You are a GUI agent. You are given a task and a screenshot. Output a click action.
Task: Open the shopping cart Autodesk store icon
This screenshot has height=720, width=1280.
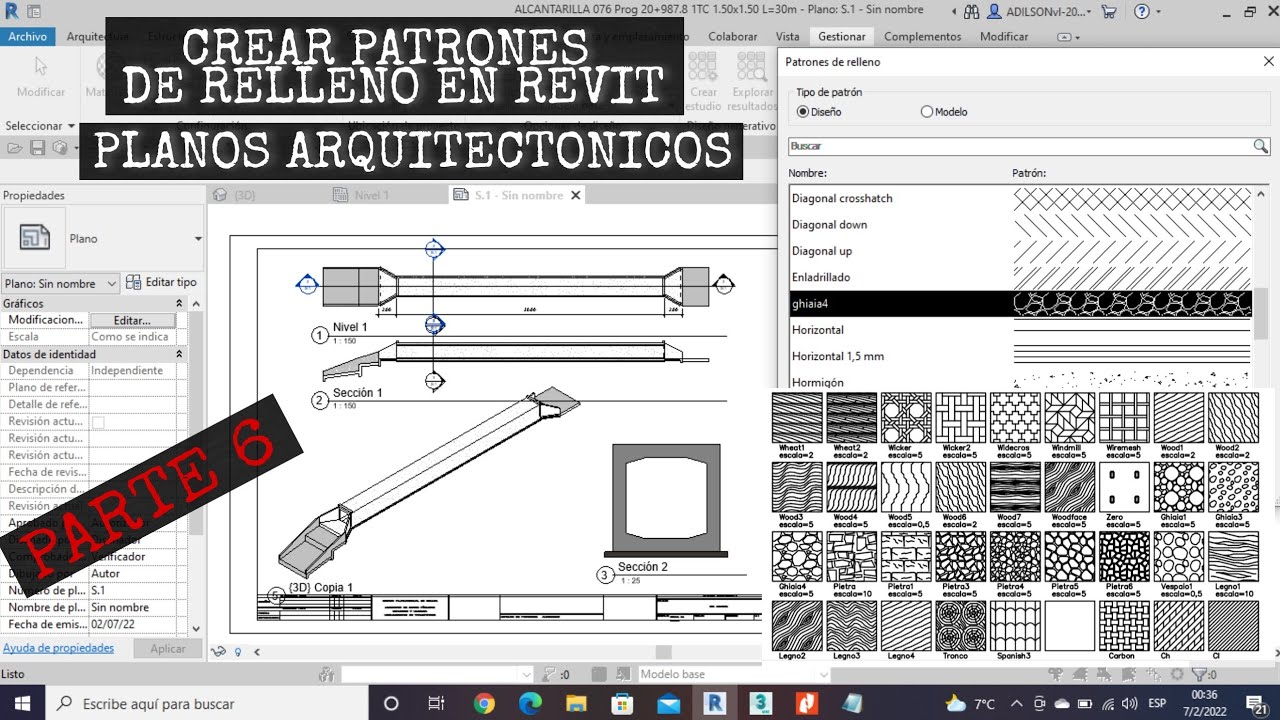(x=1108, y=12)
